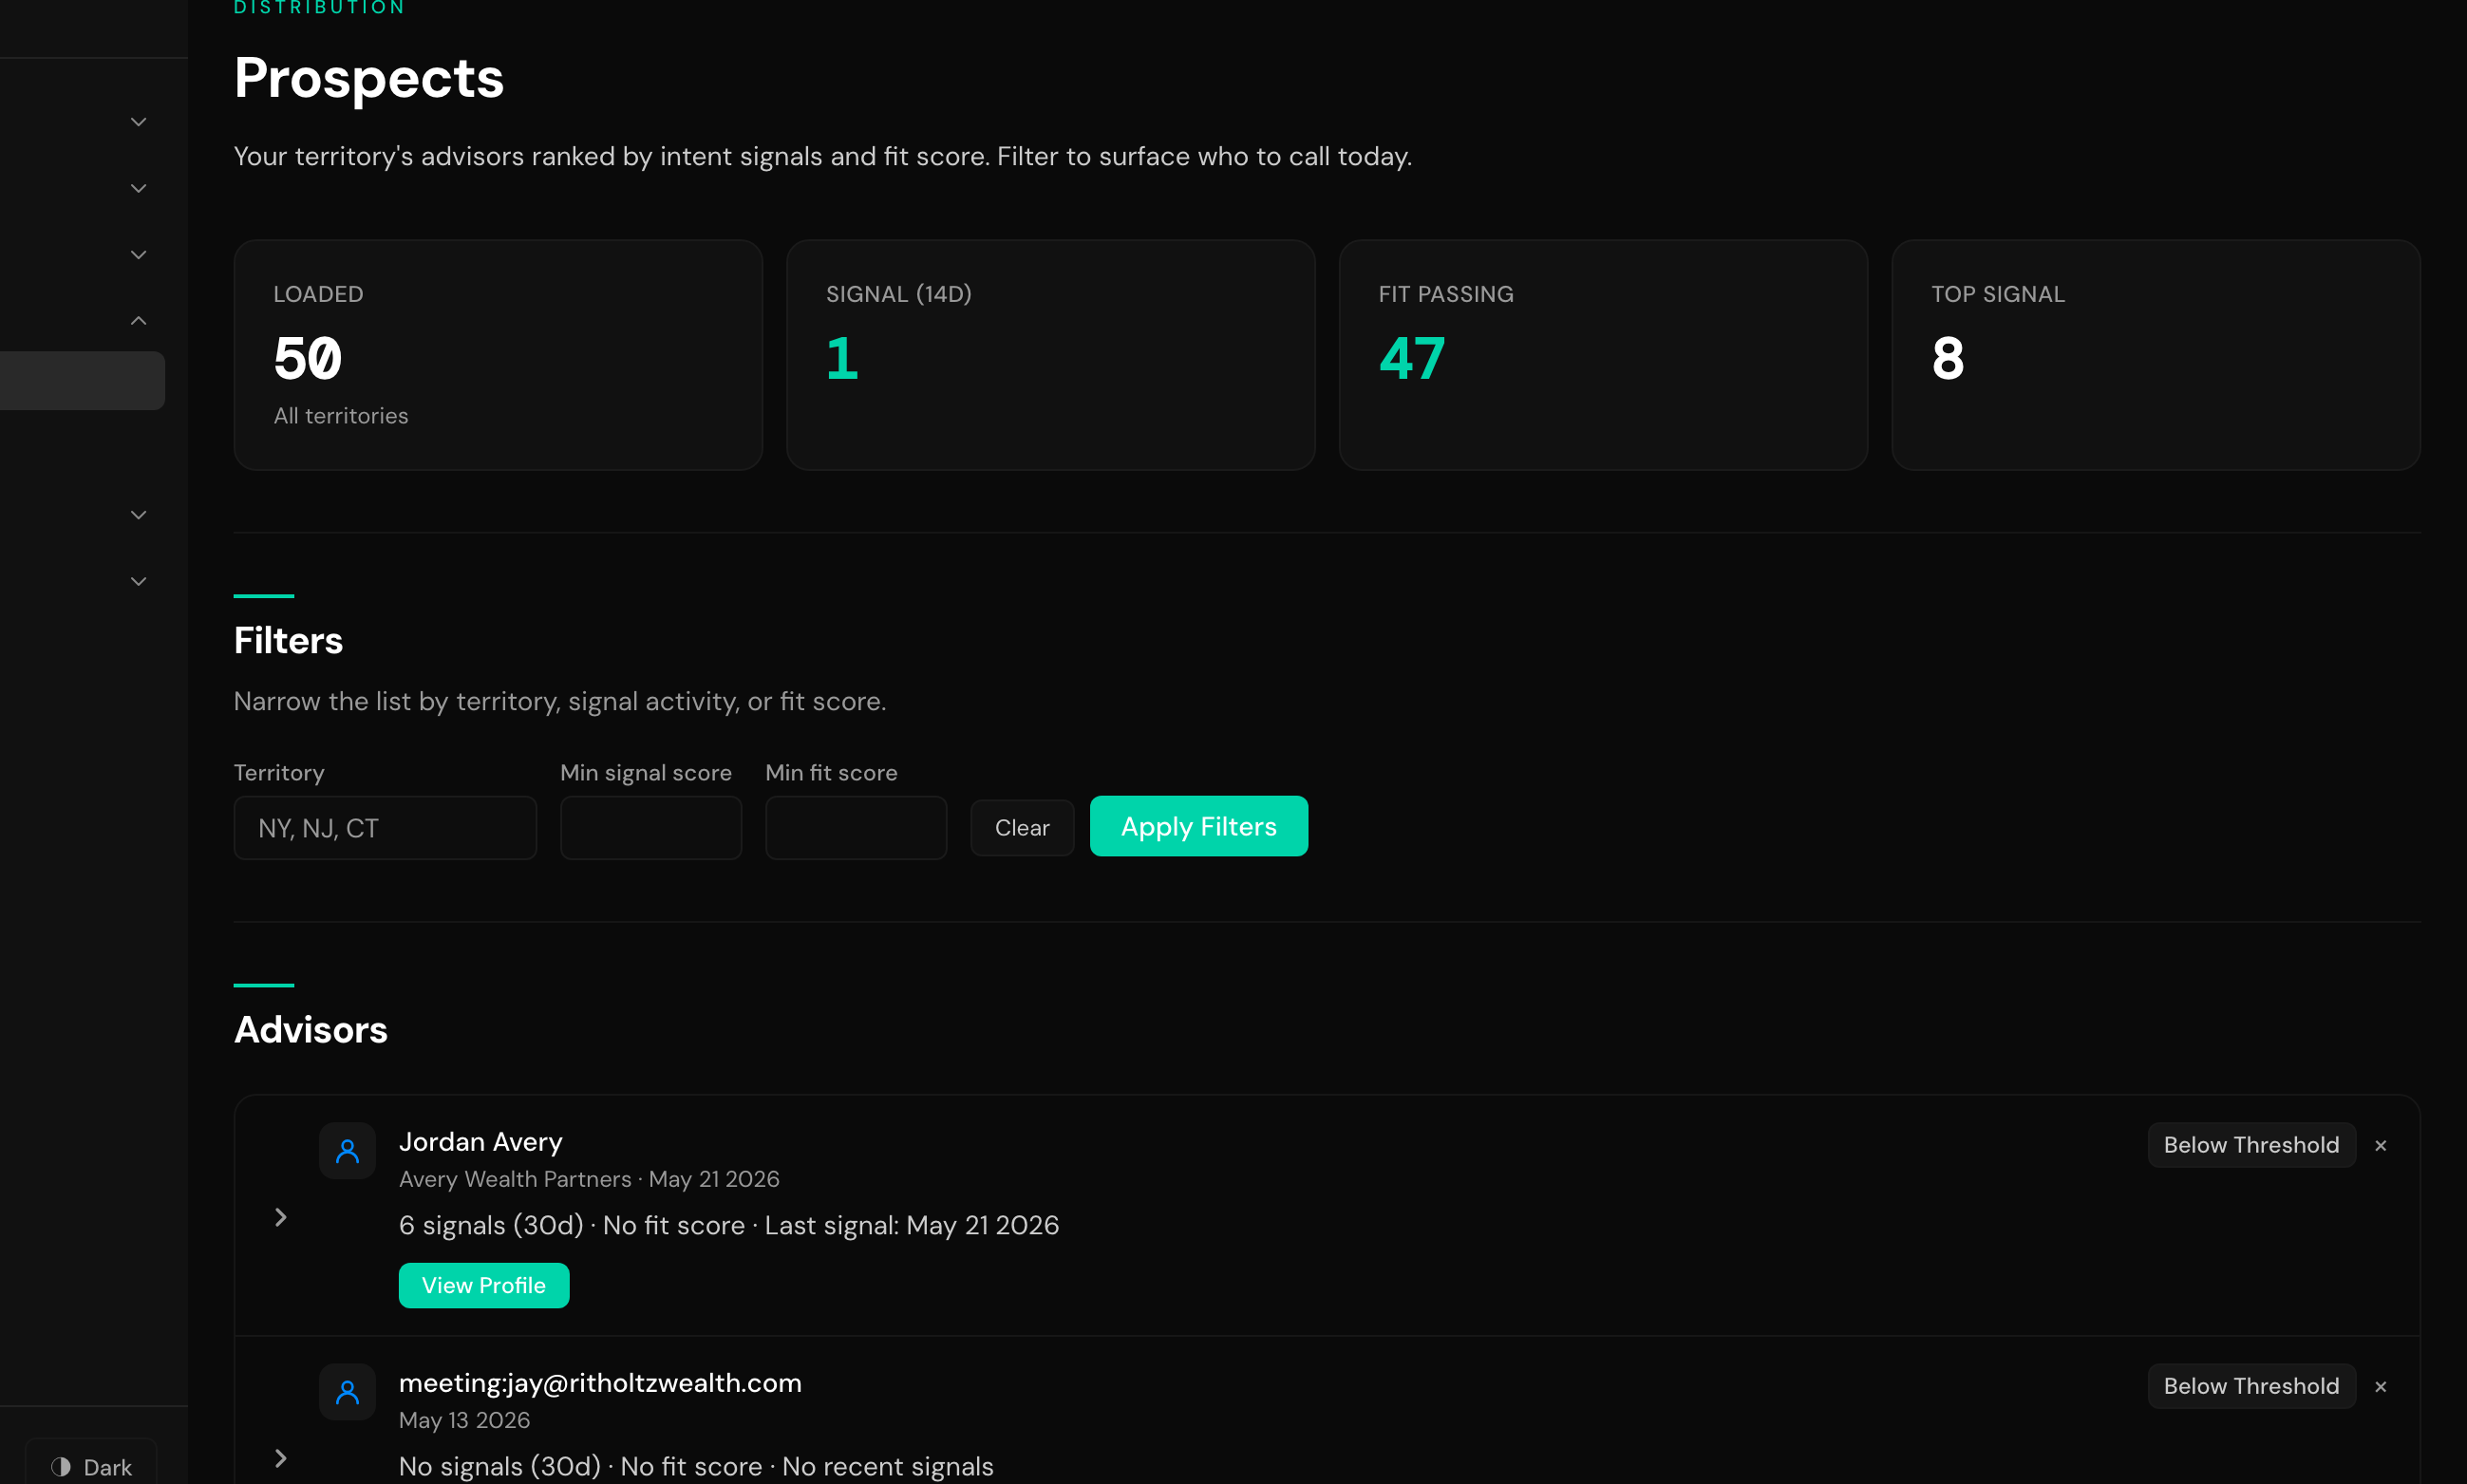Click Jordan Avery's Below Threshold badge
The height and width of the screenshot is (1484, 2467).
pos(2252,1145)
